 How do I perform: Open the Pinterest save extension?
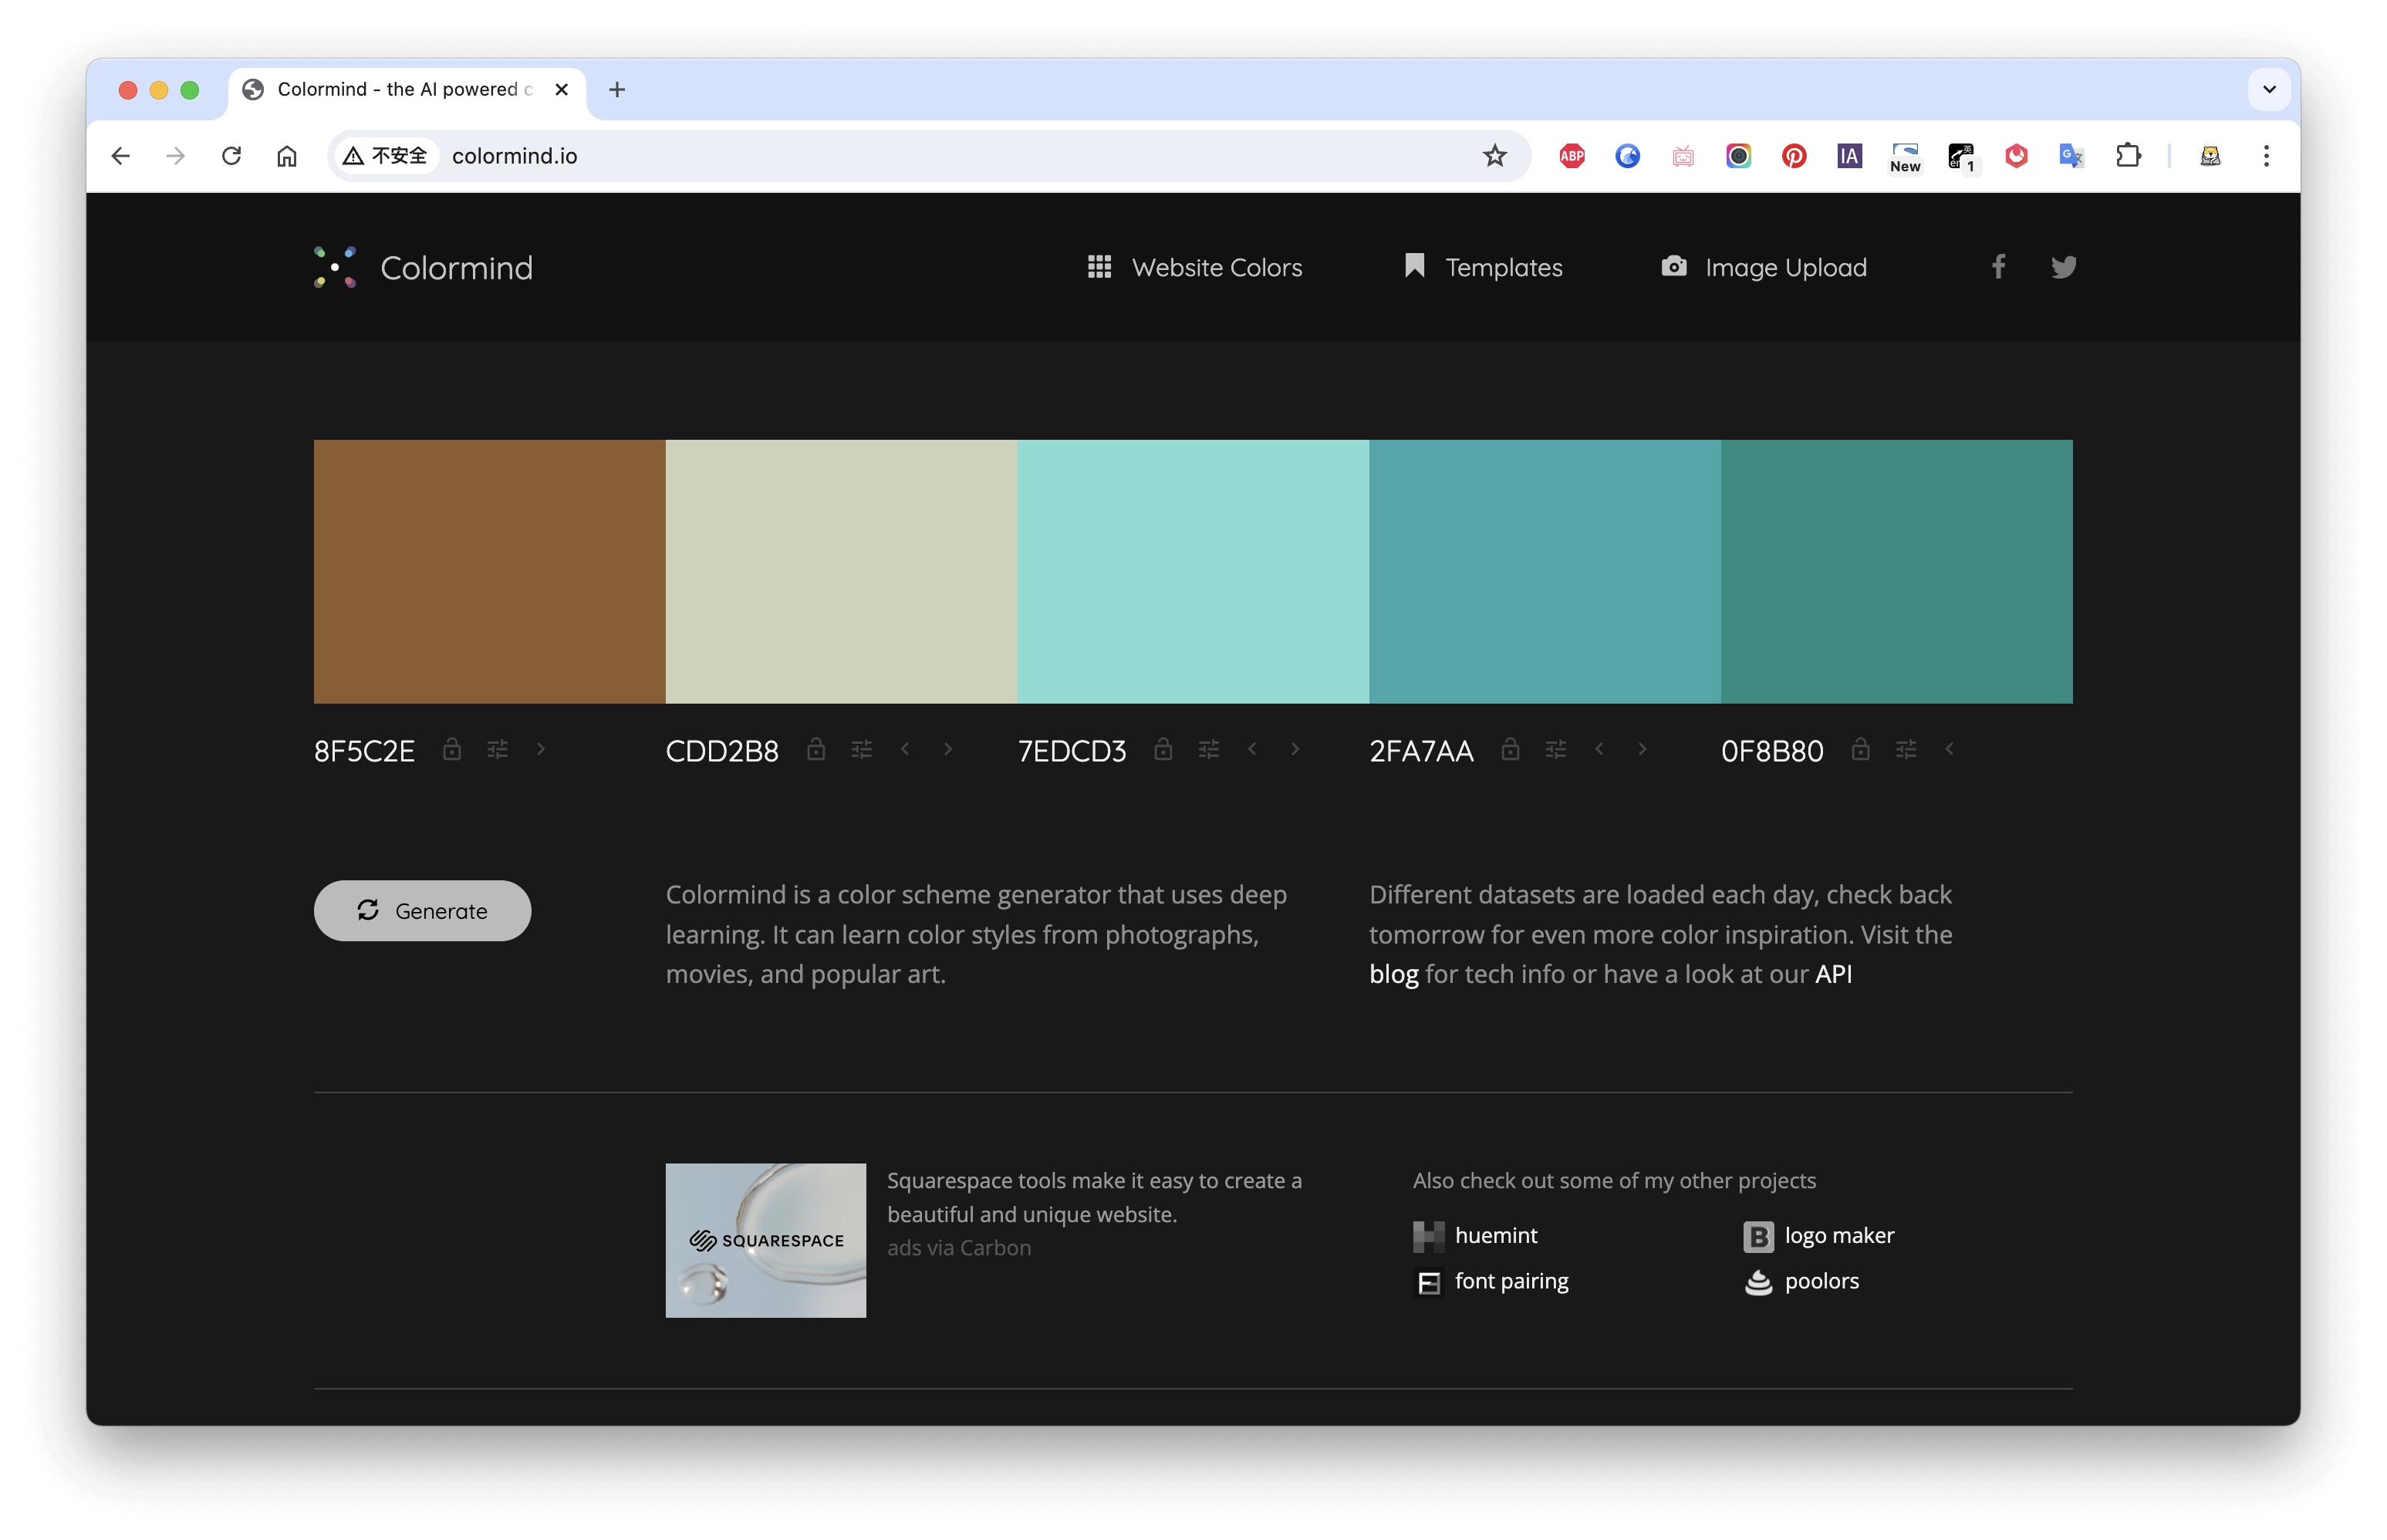coord(1794,156)
